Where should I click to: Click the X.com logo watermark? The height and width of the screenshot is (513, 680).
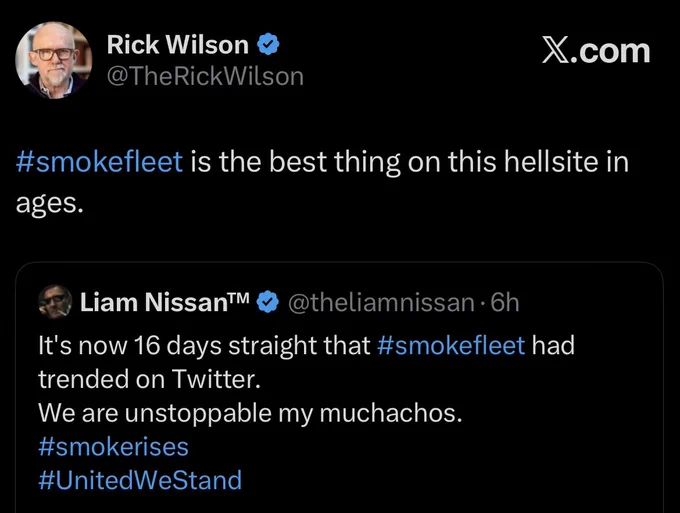point(596,52)
